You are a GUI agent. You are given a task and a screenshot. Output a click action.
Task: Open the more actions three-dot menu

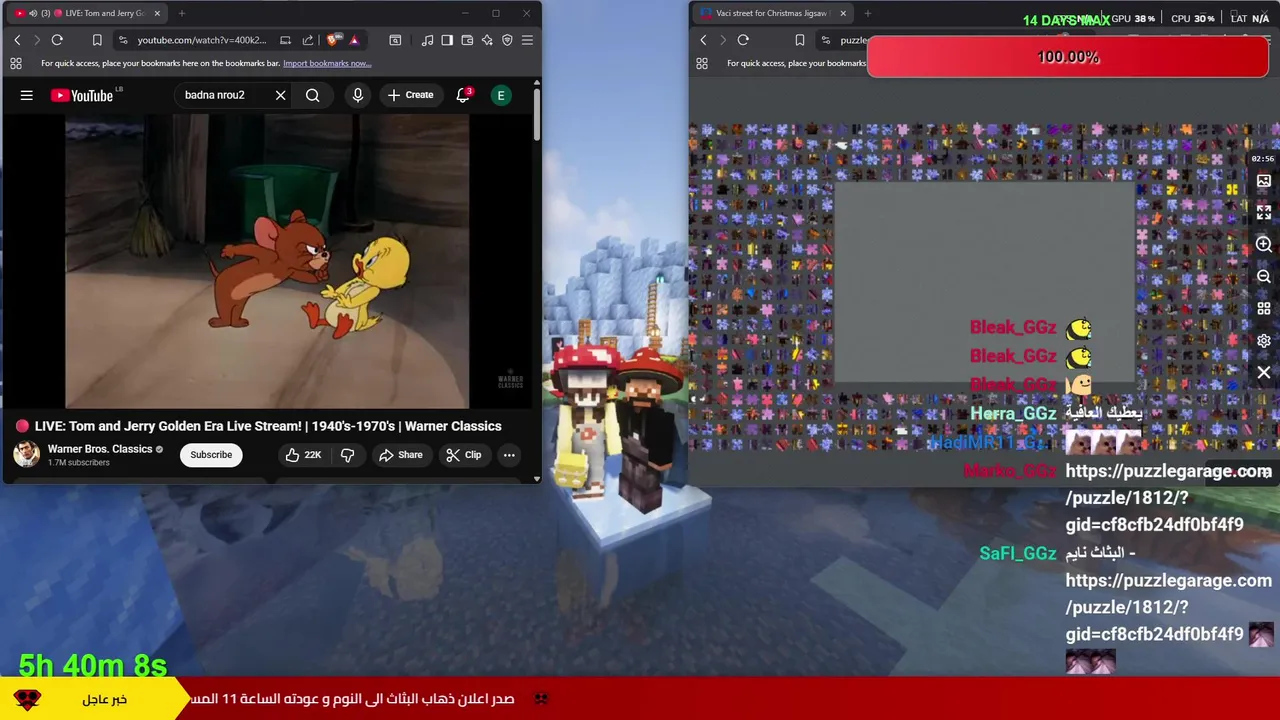pyautogui.click(x=509, y=455)
